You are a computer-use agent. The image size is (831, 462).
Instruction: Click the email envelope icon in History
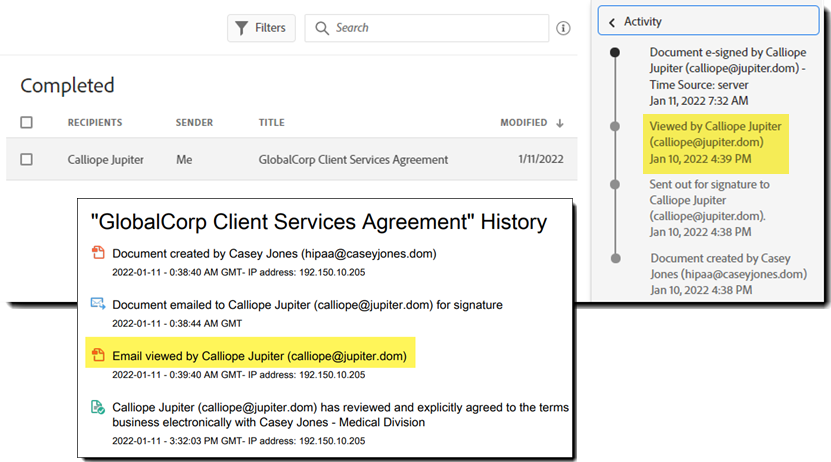[x=98, y=304]
